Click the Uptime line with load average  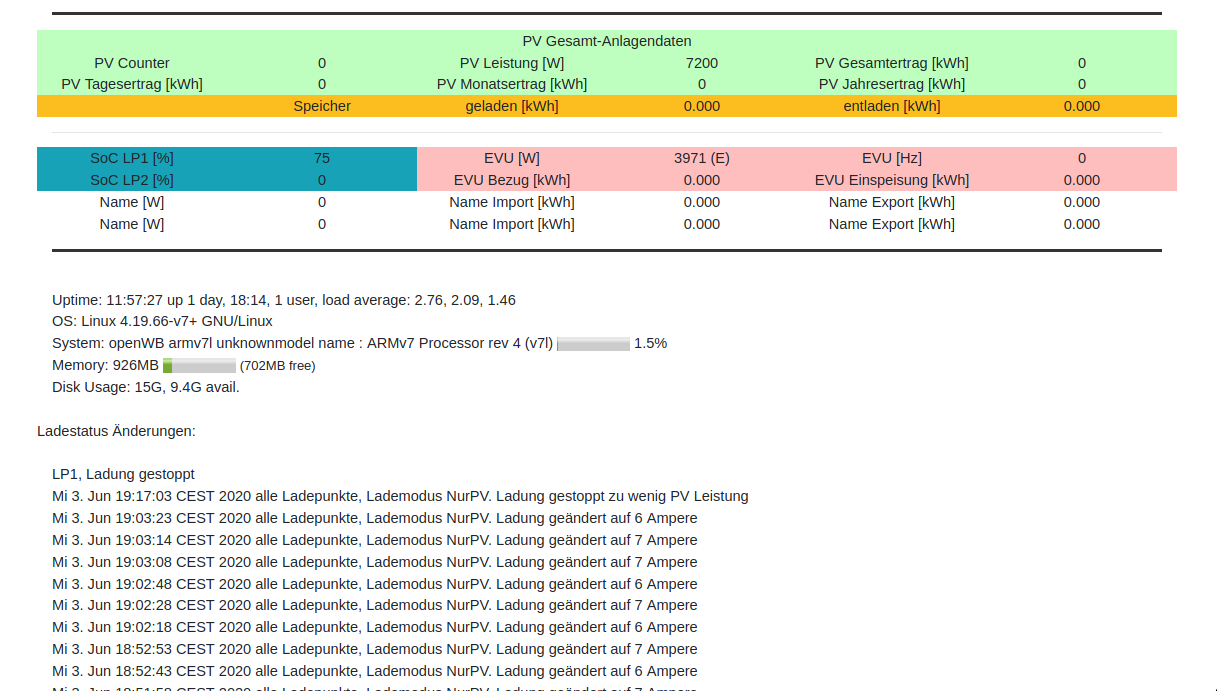tap(284, 300)
